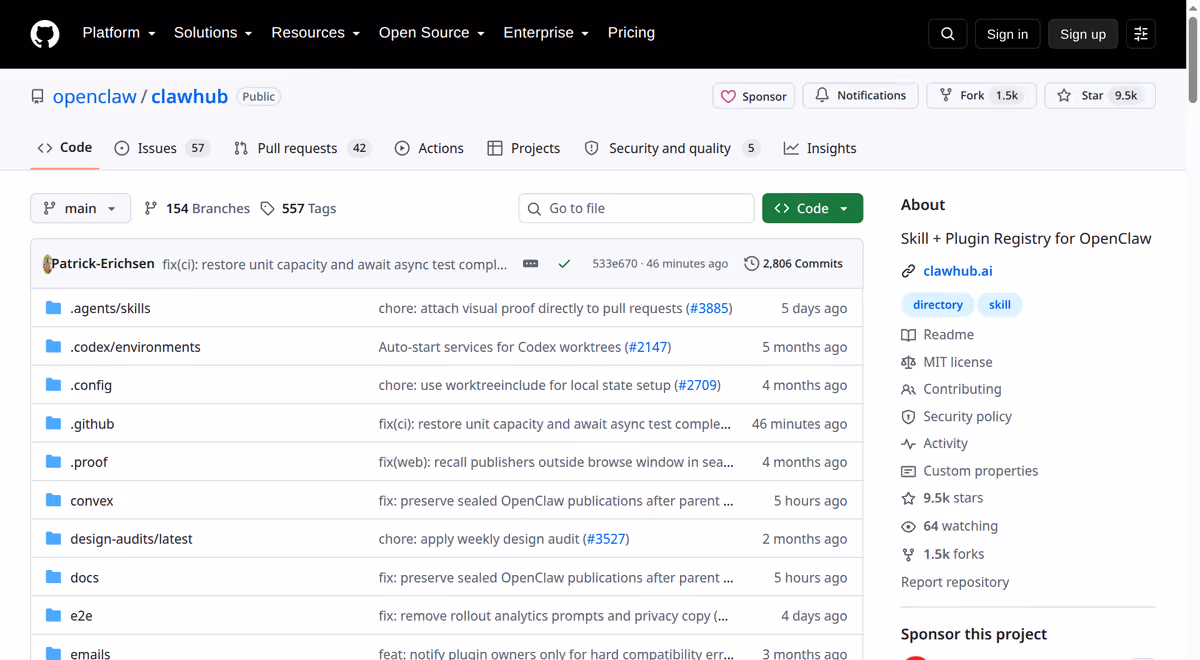Viewport: 1200px width, 660px height.
Task: Click the green checkmark commit status
Action: [564, 264]
